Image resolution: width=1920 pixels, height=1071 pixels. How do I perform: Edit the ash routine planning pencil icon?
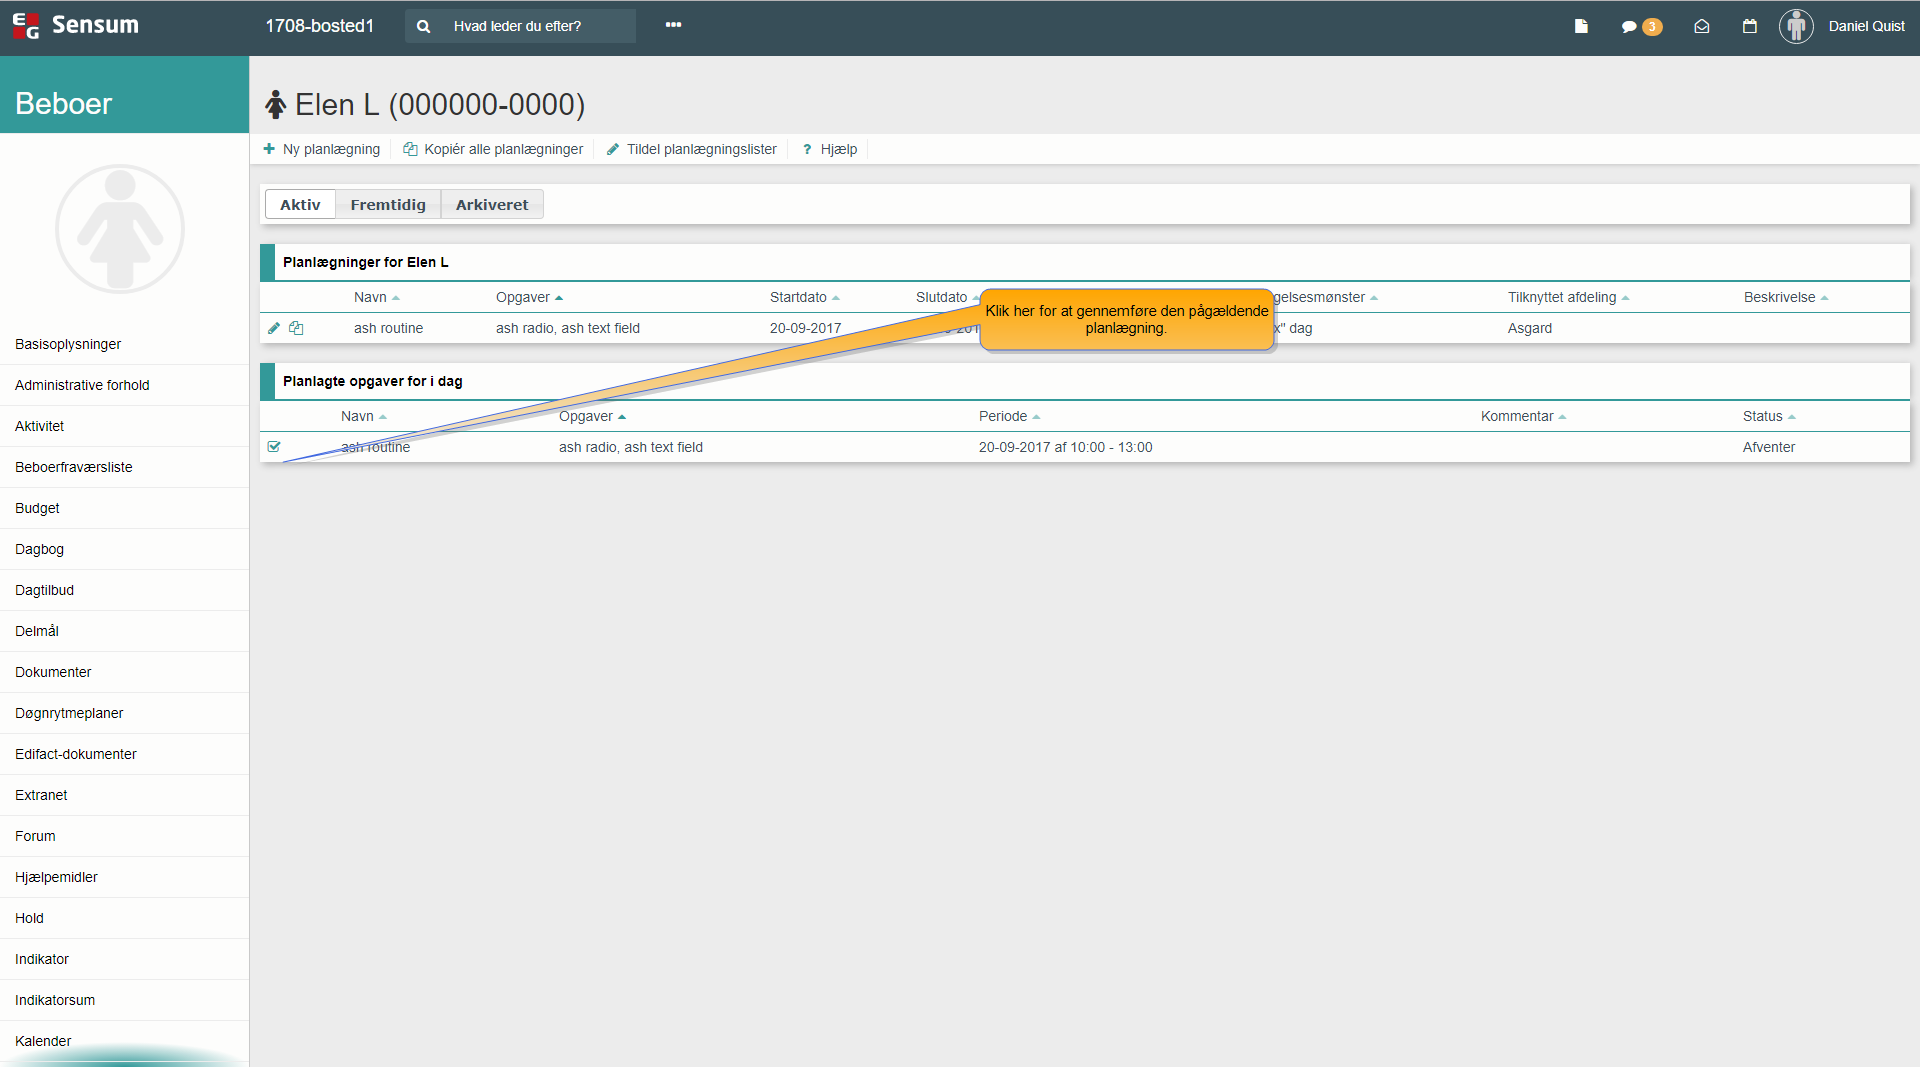[274, 328]
